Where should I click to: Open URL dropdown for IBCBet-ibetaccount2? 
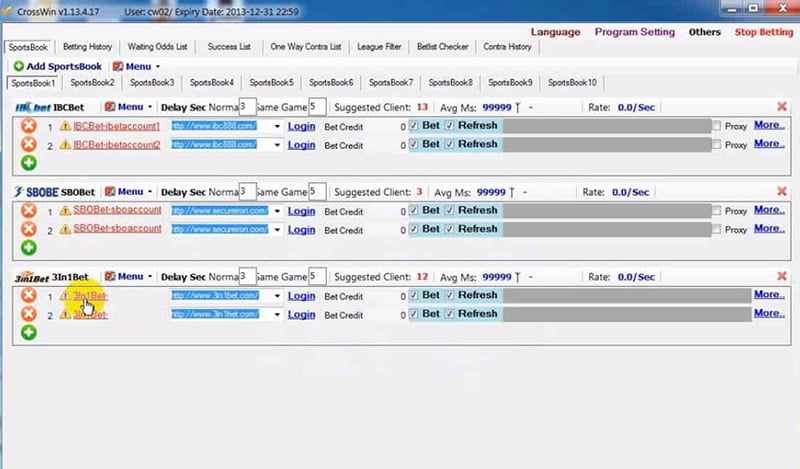[277, 145]
